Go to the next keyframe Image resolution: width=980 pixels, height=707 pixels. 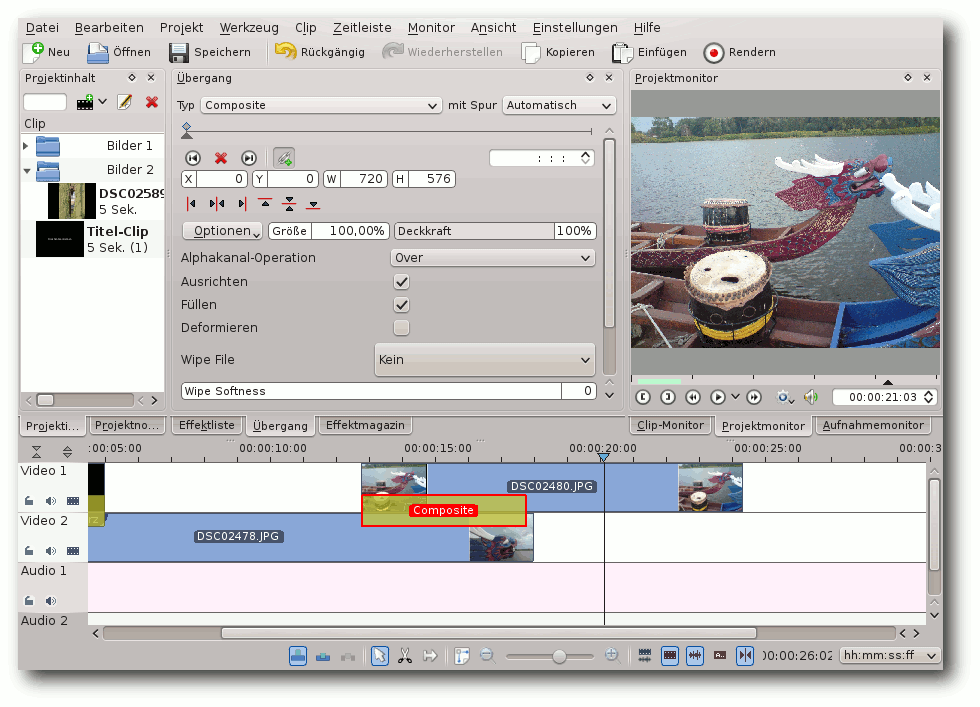249,158
